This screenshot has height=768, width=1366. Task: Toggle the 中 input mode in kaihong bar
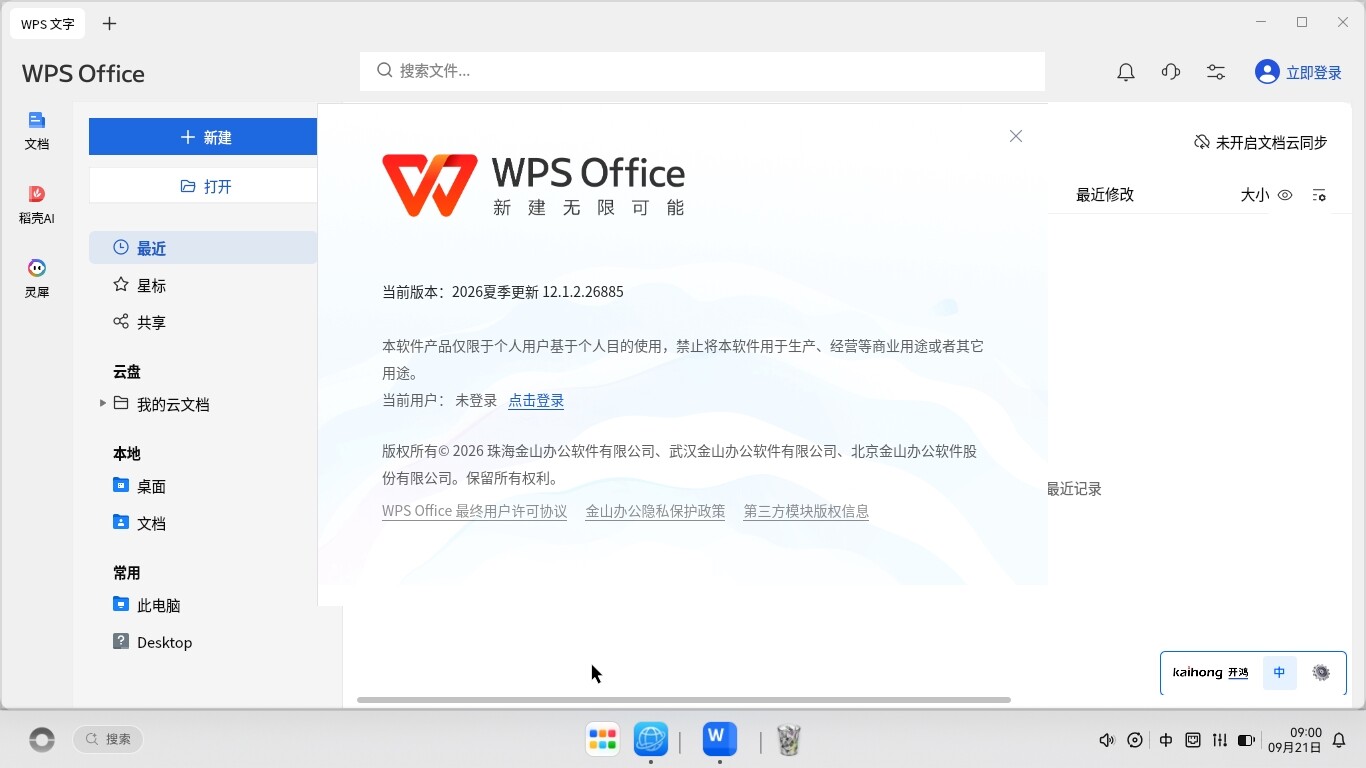click(1280, 672)
